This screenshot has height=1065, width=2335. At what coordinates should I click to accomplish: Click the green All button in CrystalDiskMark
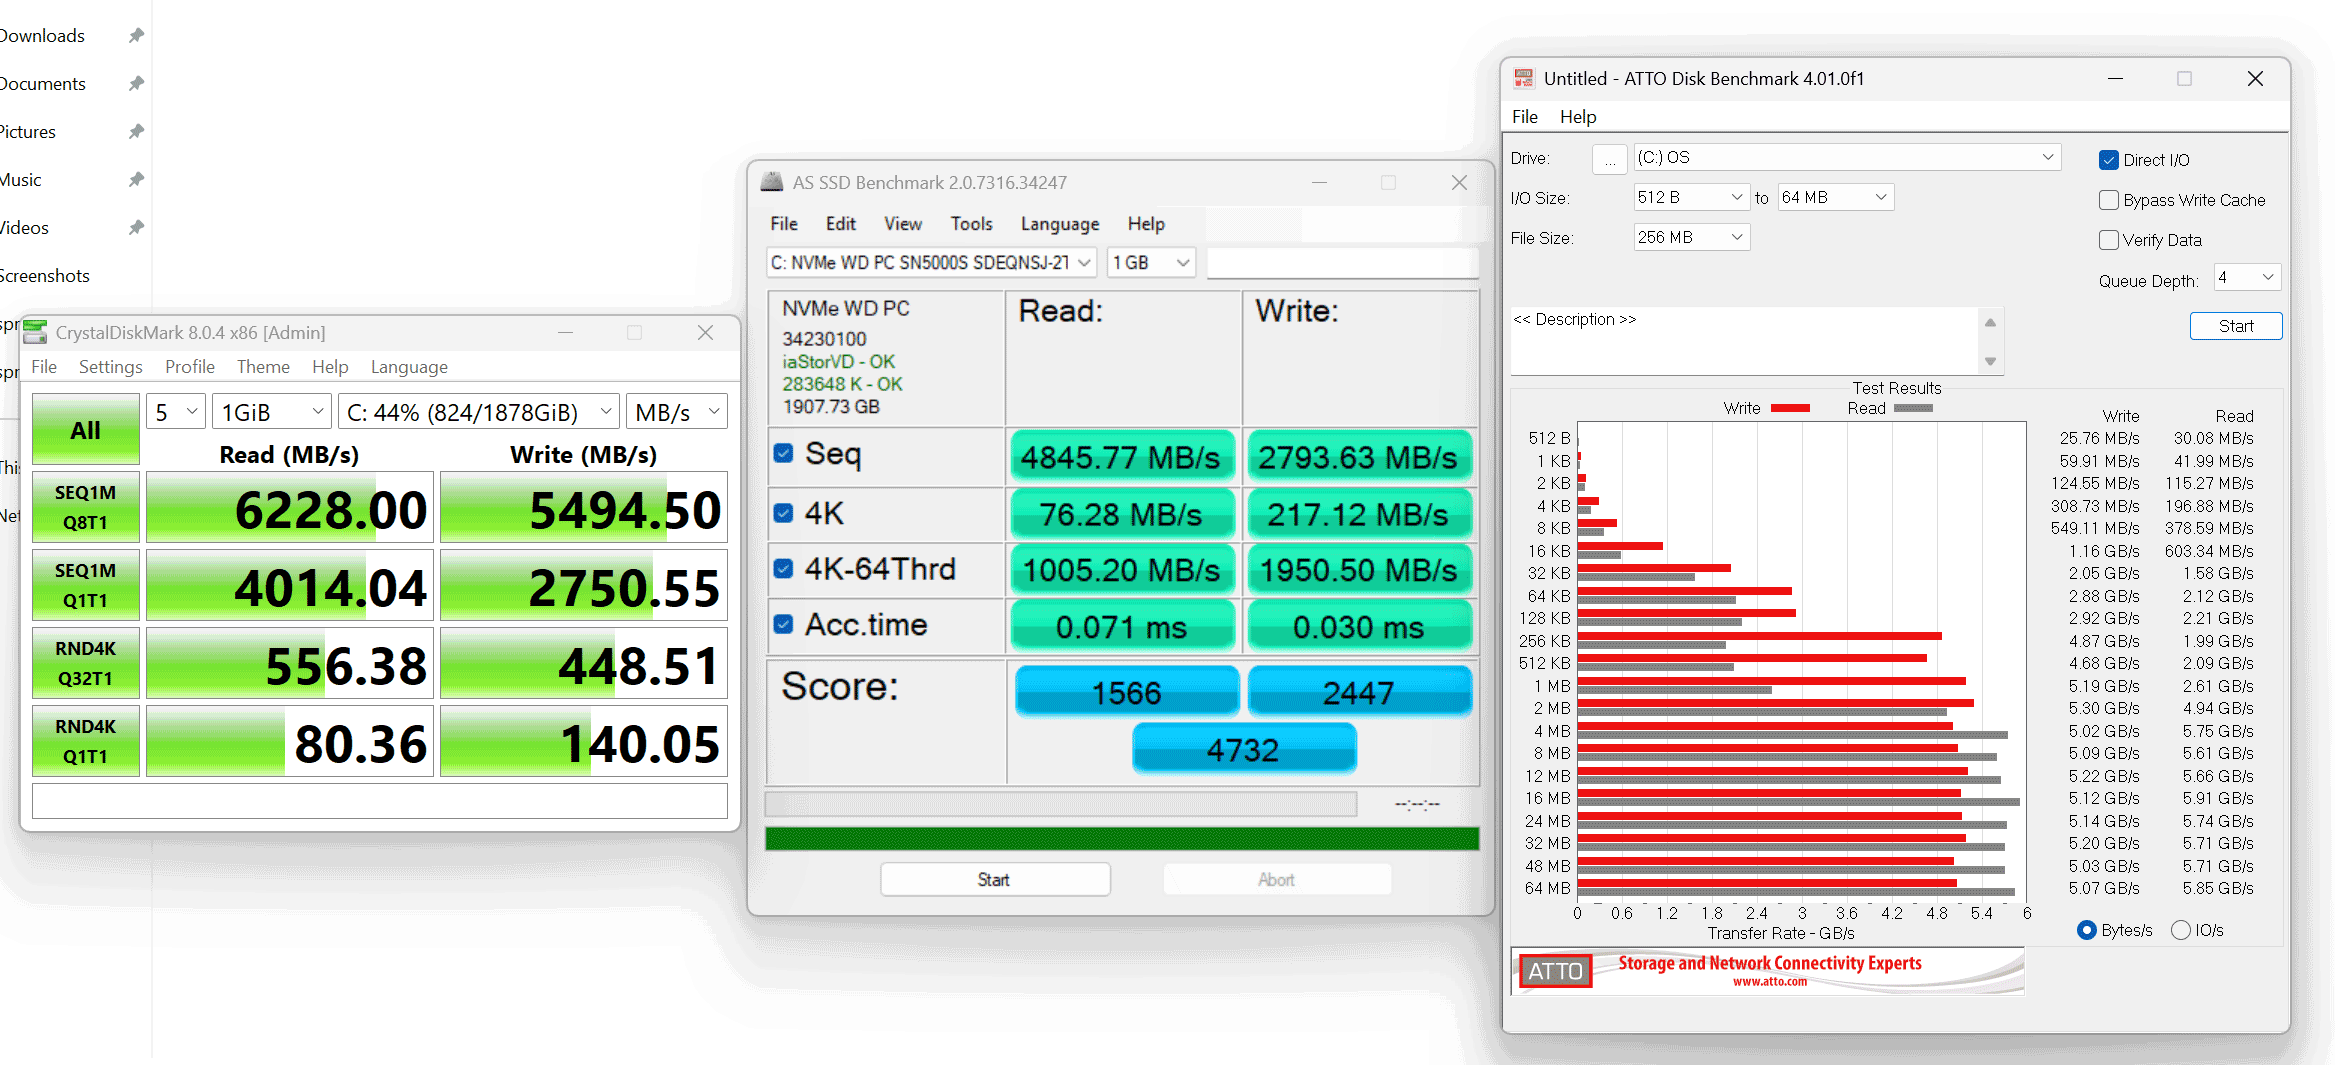[86, 429]
